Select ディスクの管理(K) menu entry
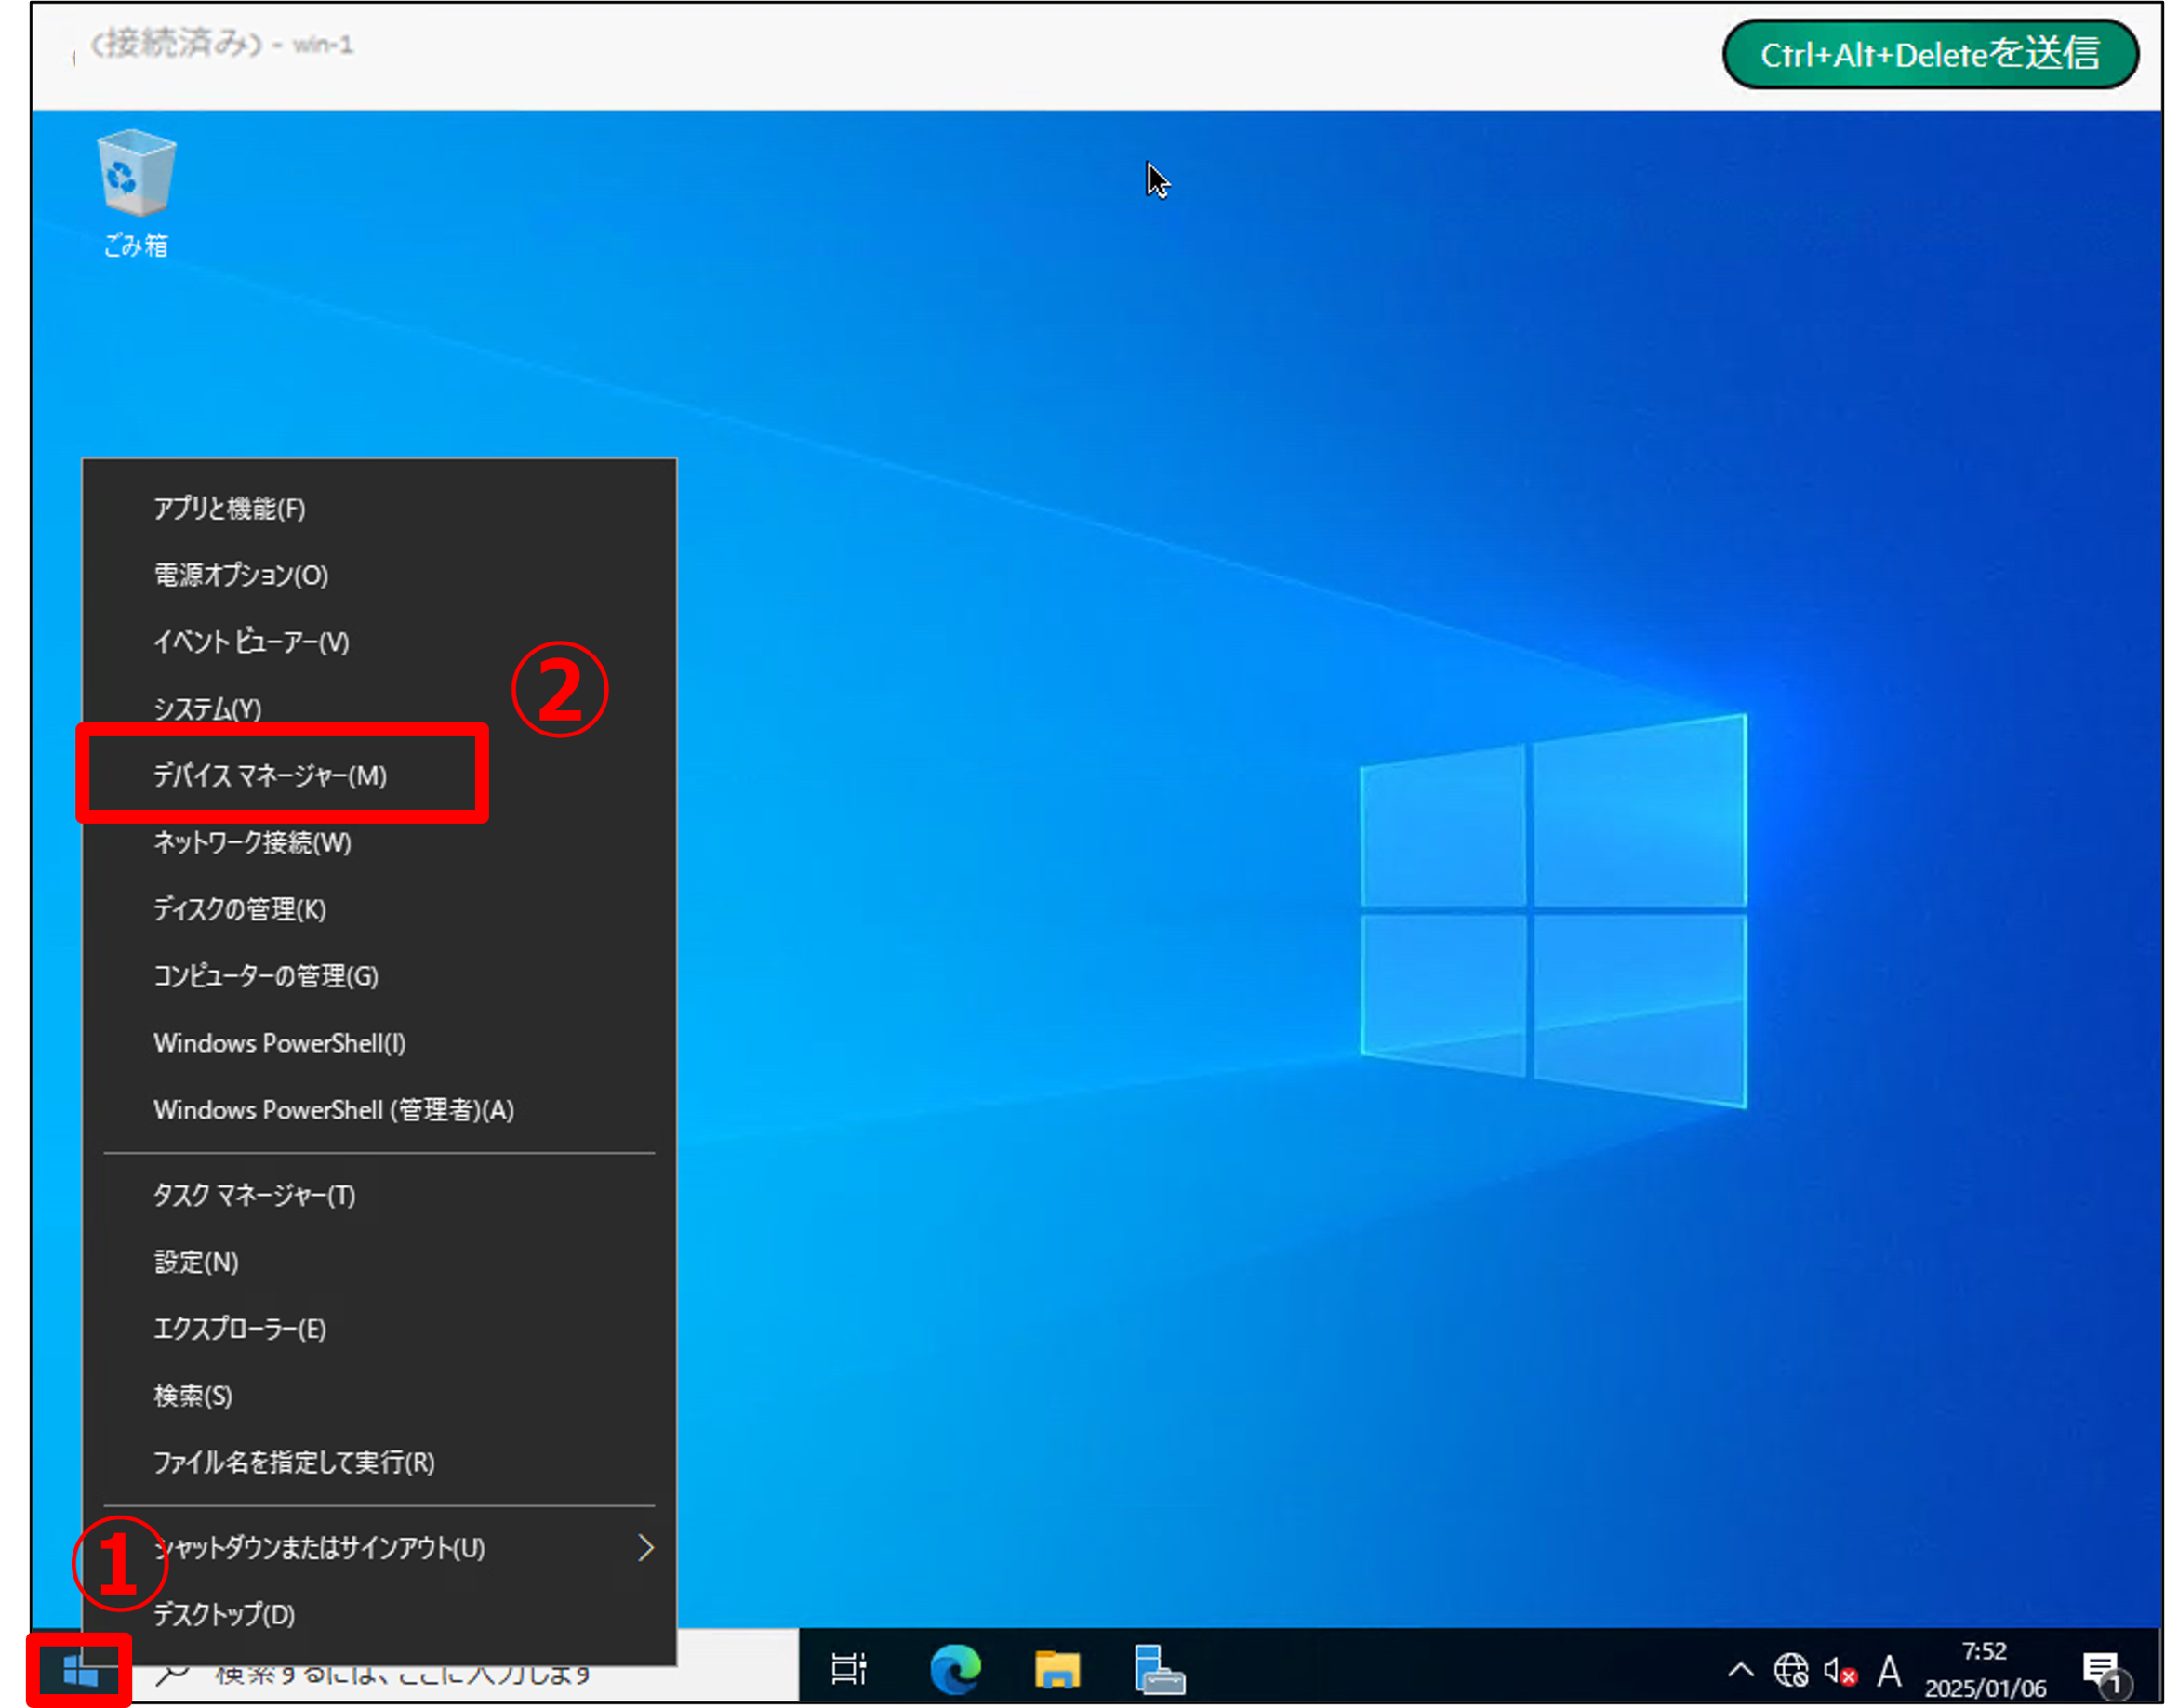Viewport: 2165px width, 1708px height. pyautogui.click(x=240, y=909)
